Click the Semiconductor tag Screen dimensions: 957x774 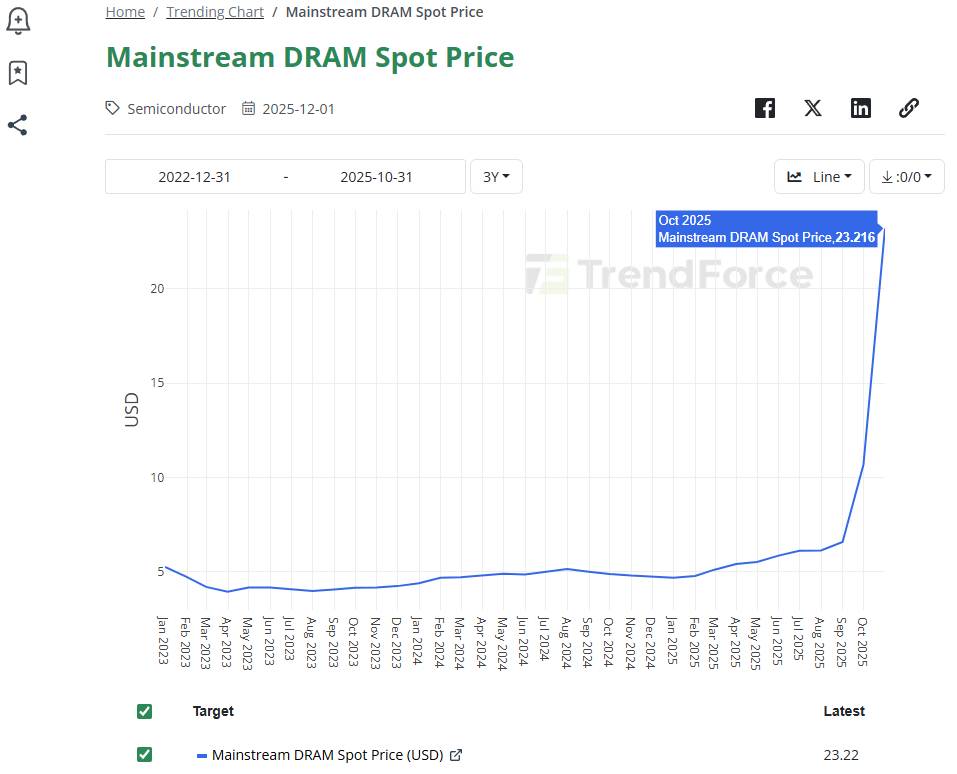tap(176, 108)
